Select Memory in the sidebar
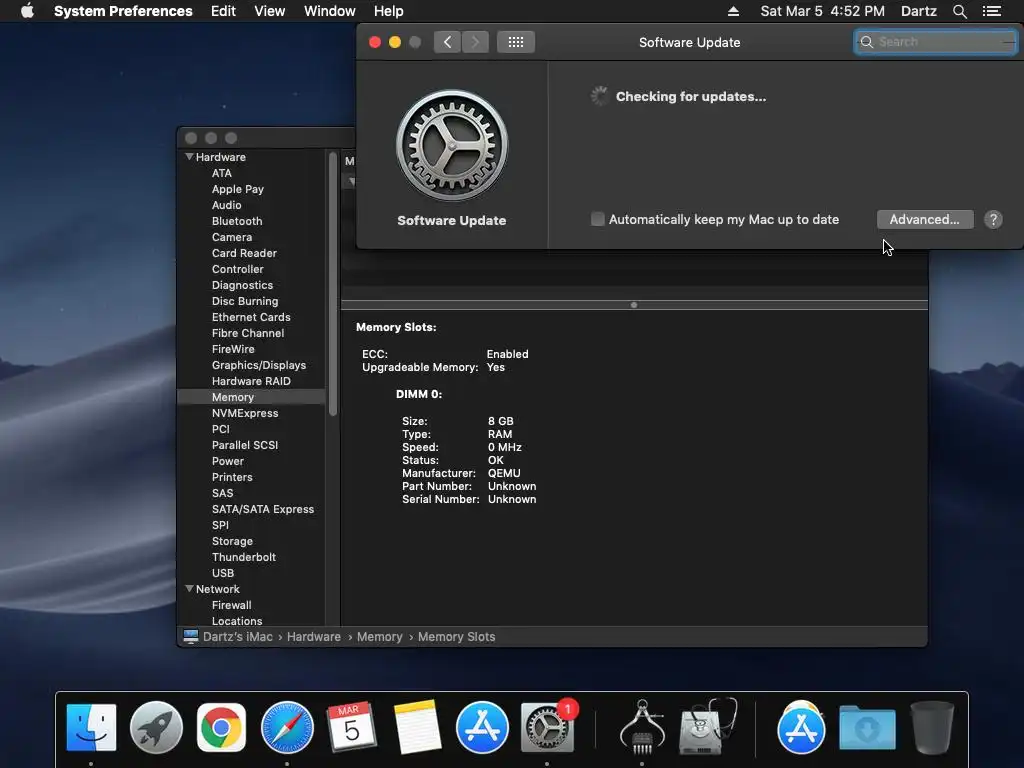 pyautogui.click(x=251, y=397)
